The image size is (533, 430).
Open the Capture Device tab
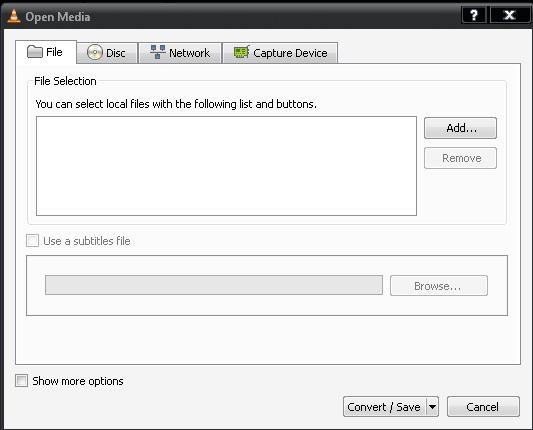pyautogui.click(x=280, y=53)
